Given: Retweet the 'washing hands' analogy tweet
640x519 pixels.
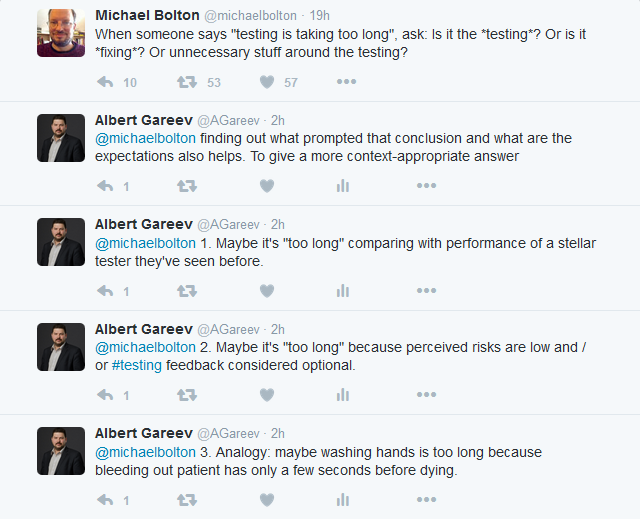Looking at the screenshot, I should (x=186, y=499).
